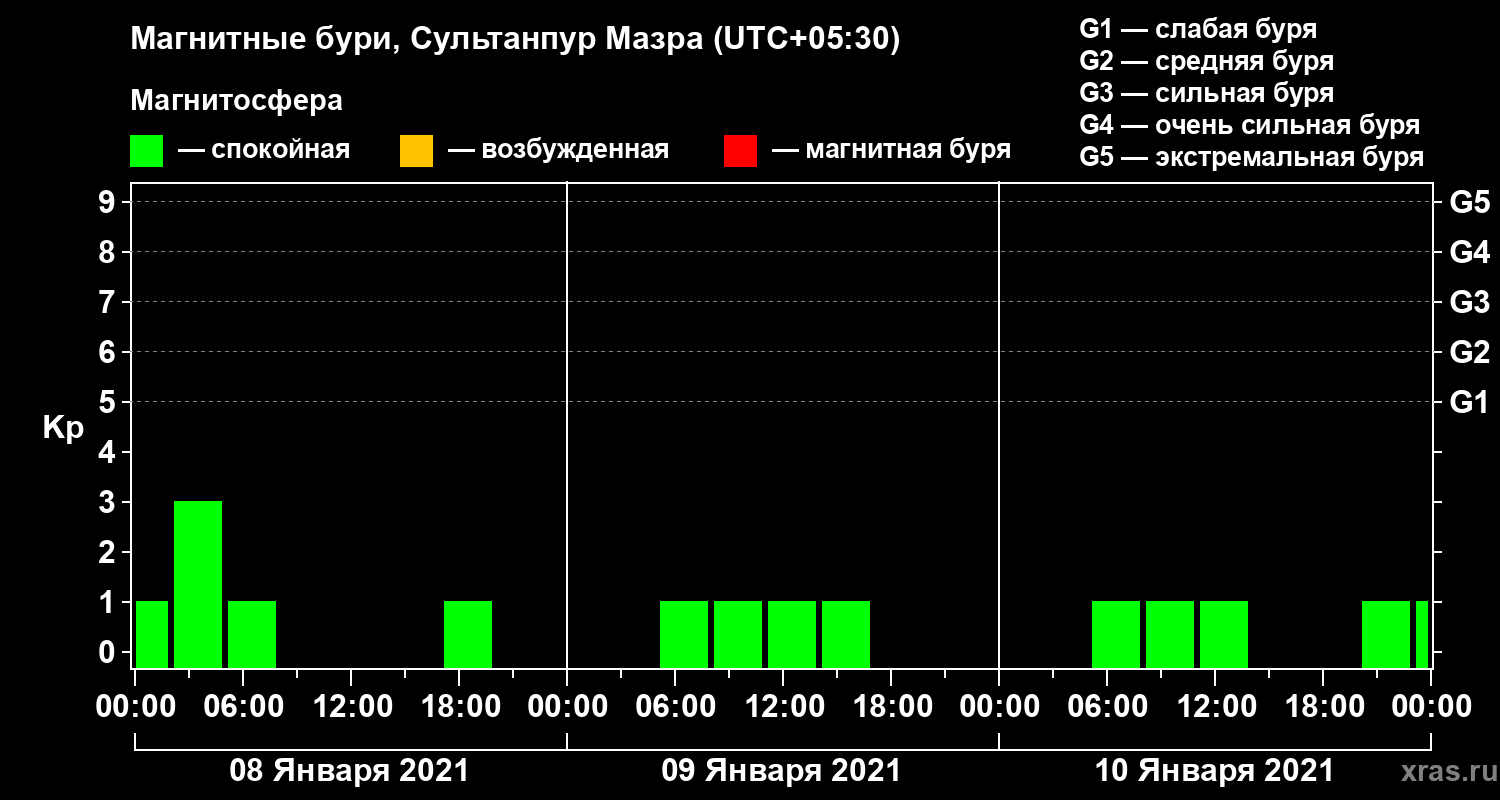The width and height of the screenshot is (1500, 800).
Task: Click the 09 January bar above the 06:00 tick
Action: pyautogui.click(x=684, y=634)
